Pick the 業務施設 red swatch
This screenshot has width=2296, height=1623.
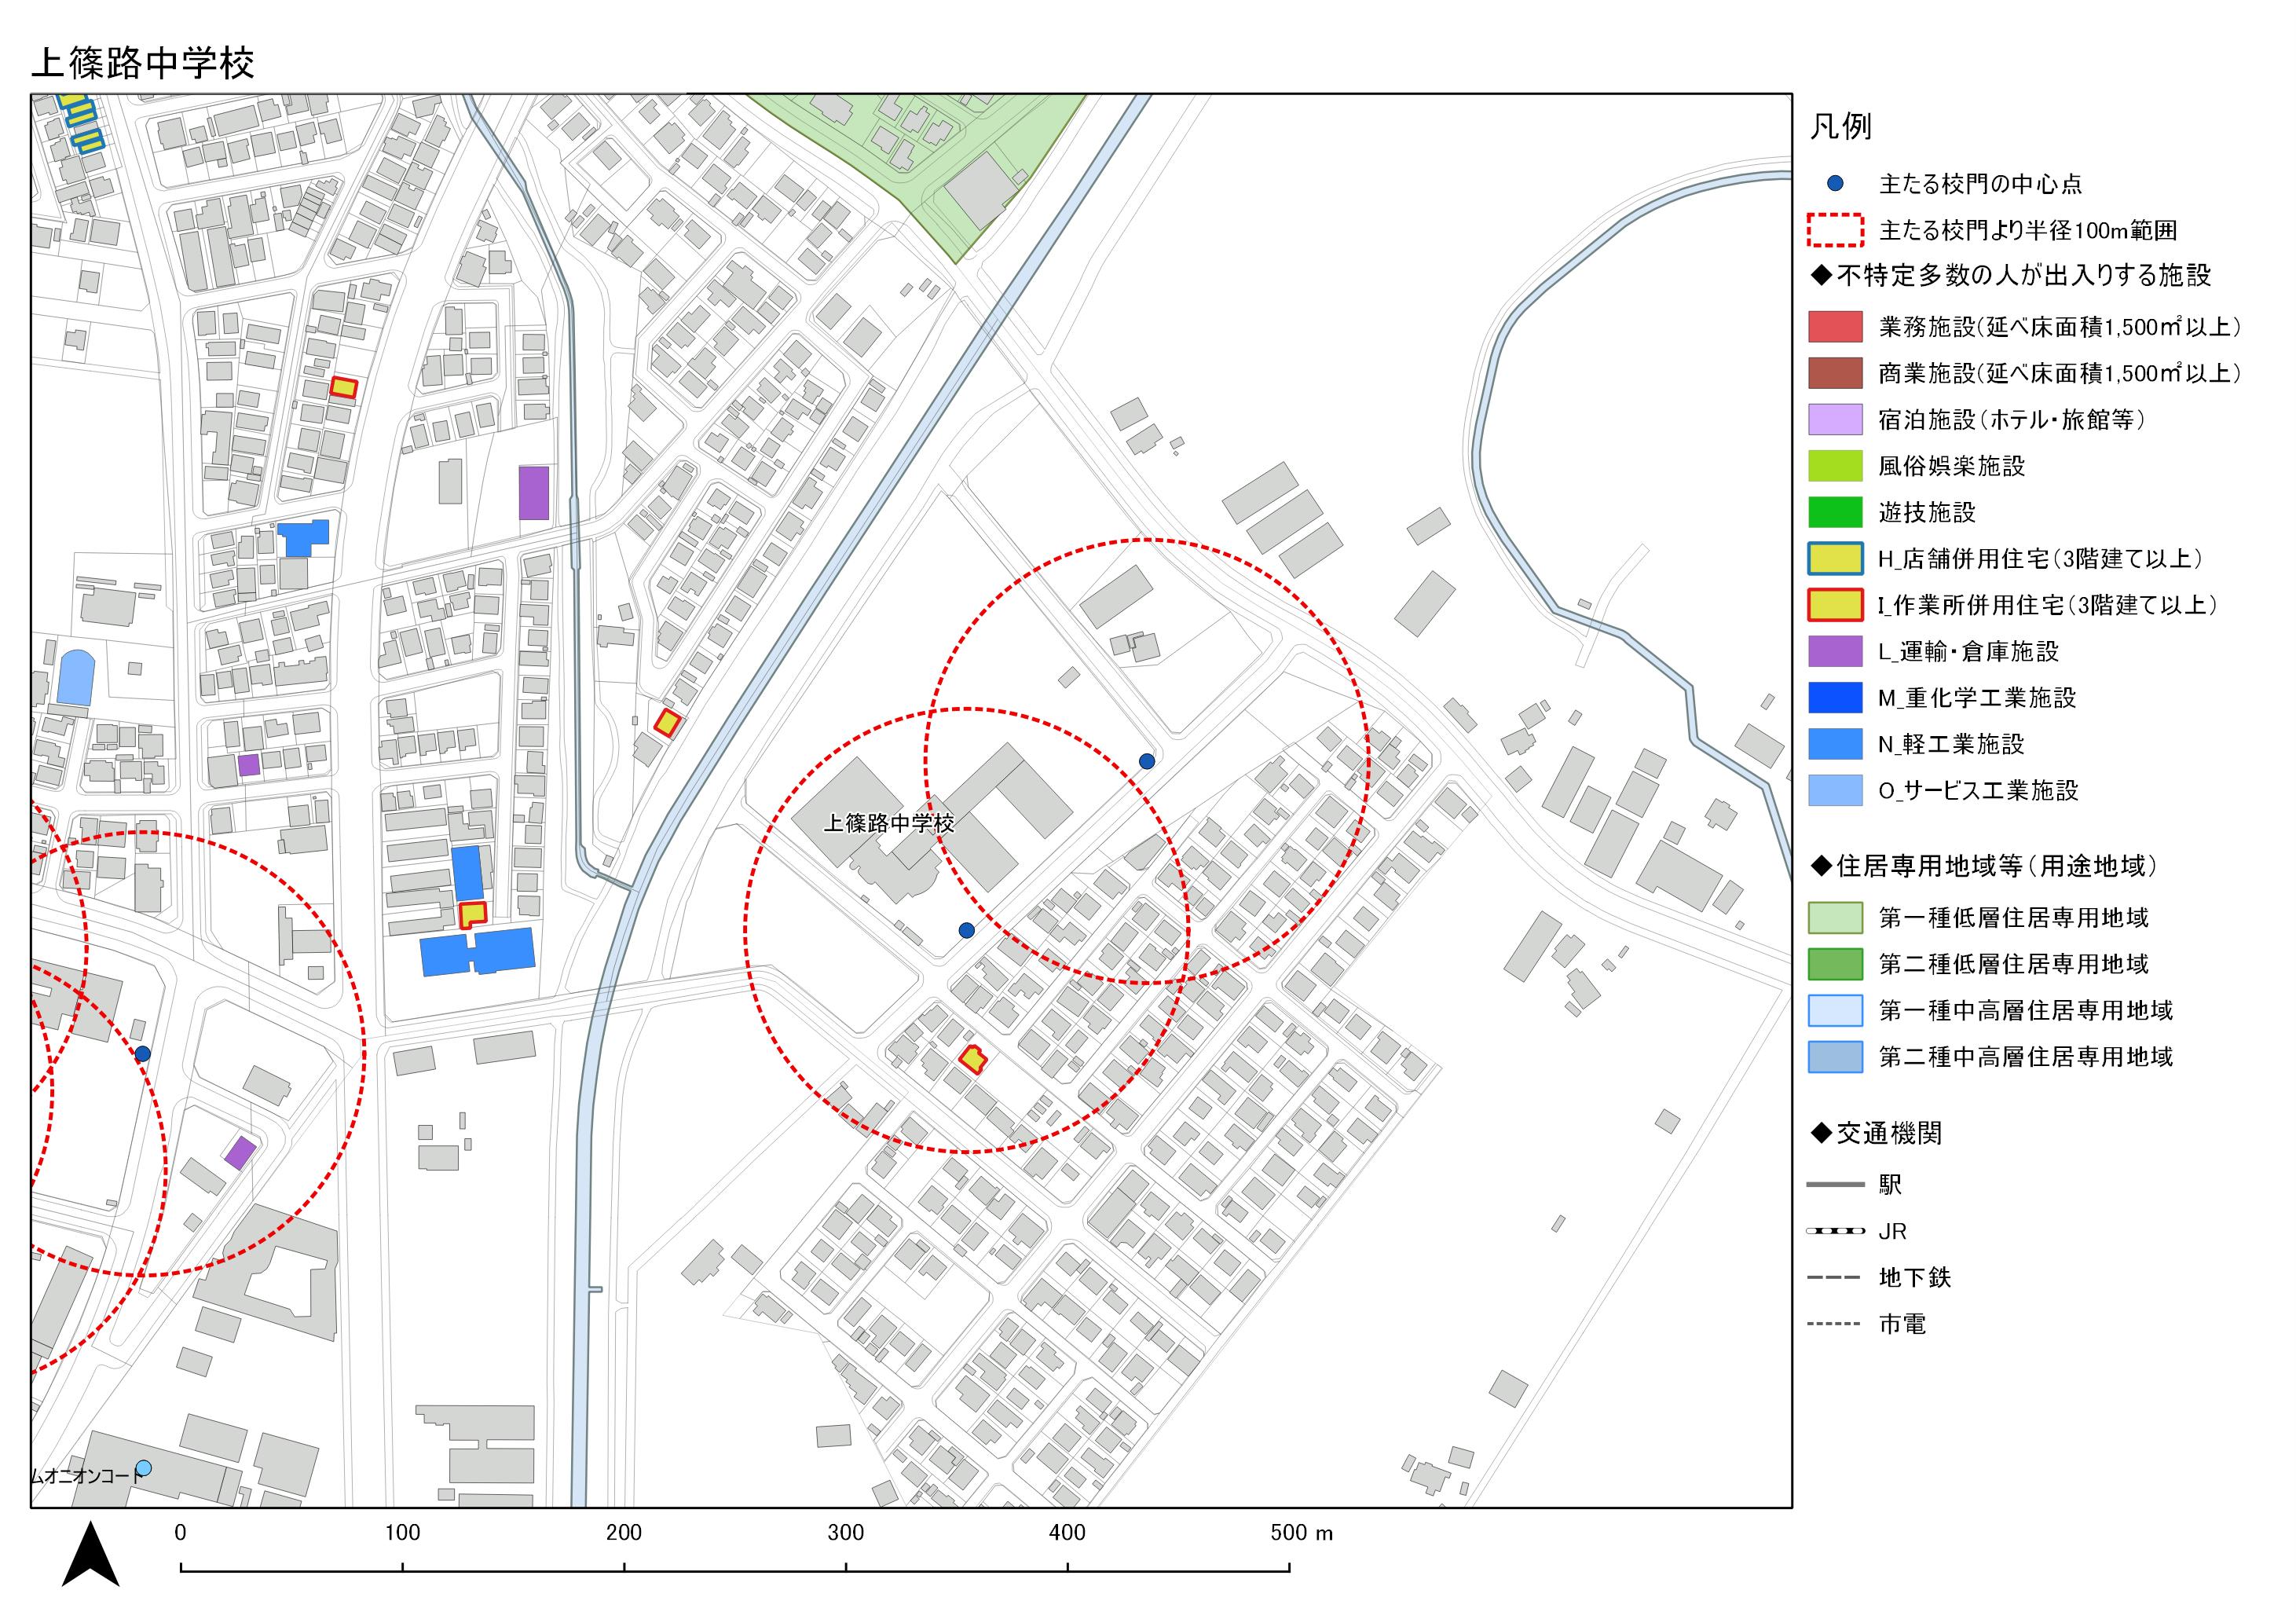click(1835, 327)
